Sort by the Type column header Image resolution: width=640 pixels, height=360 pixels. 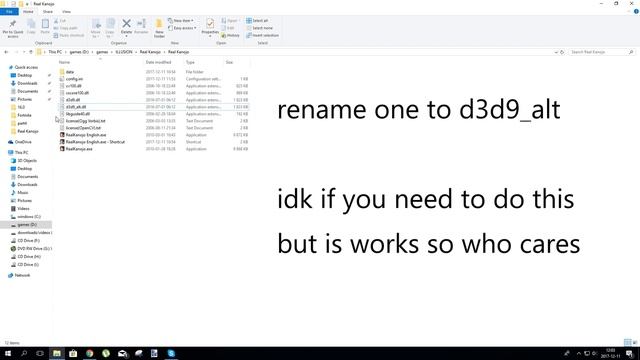[x=190, y=62]
